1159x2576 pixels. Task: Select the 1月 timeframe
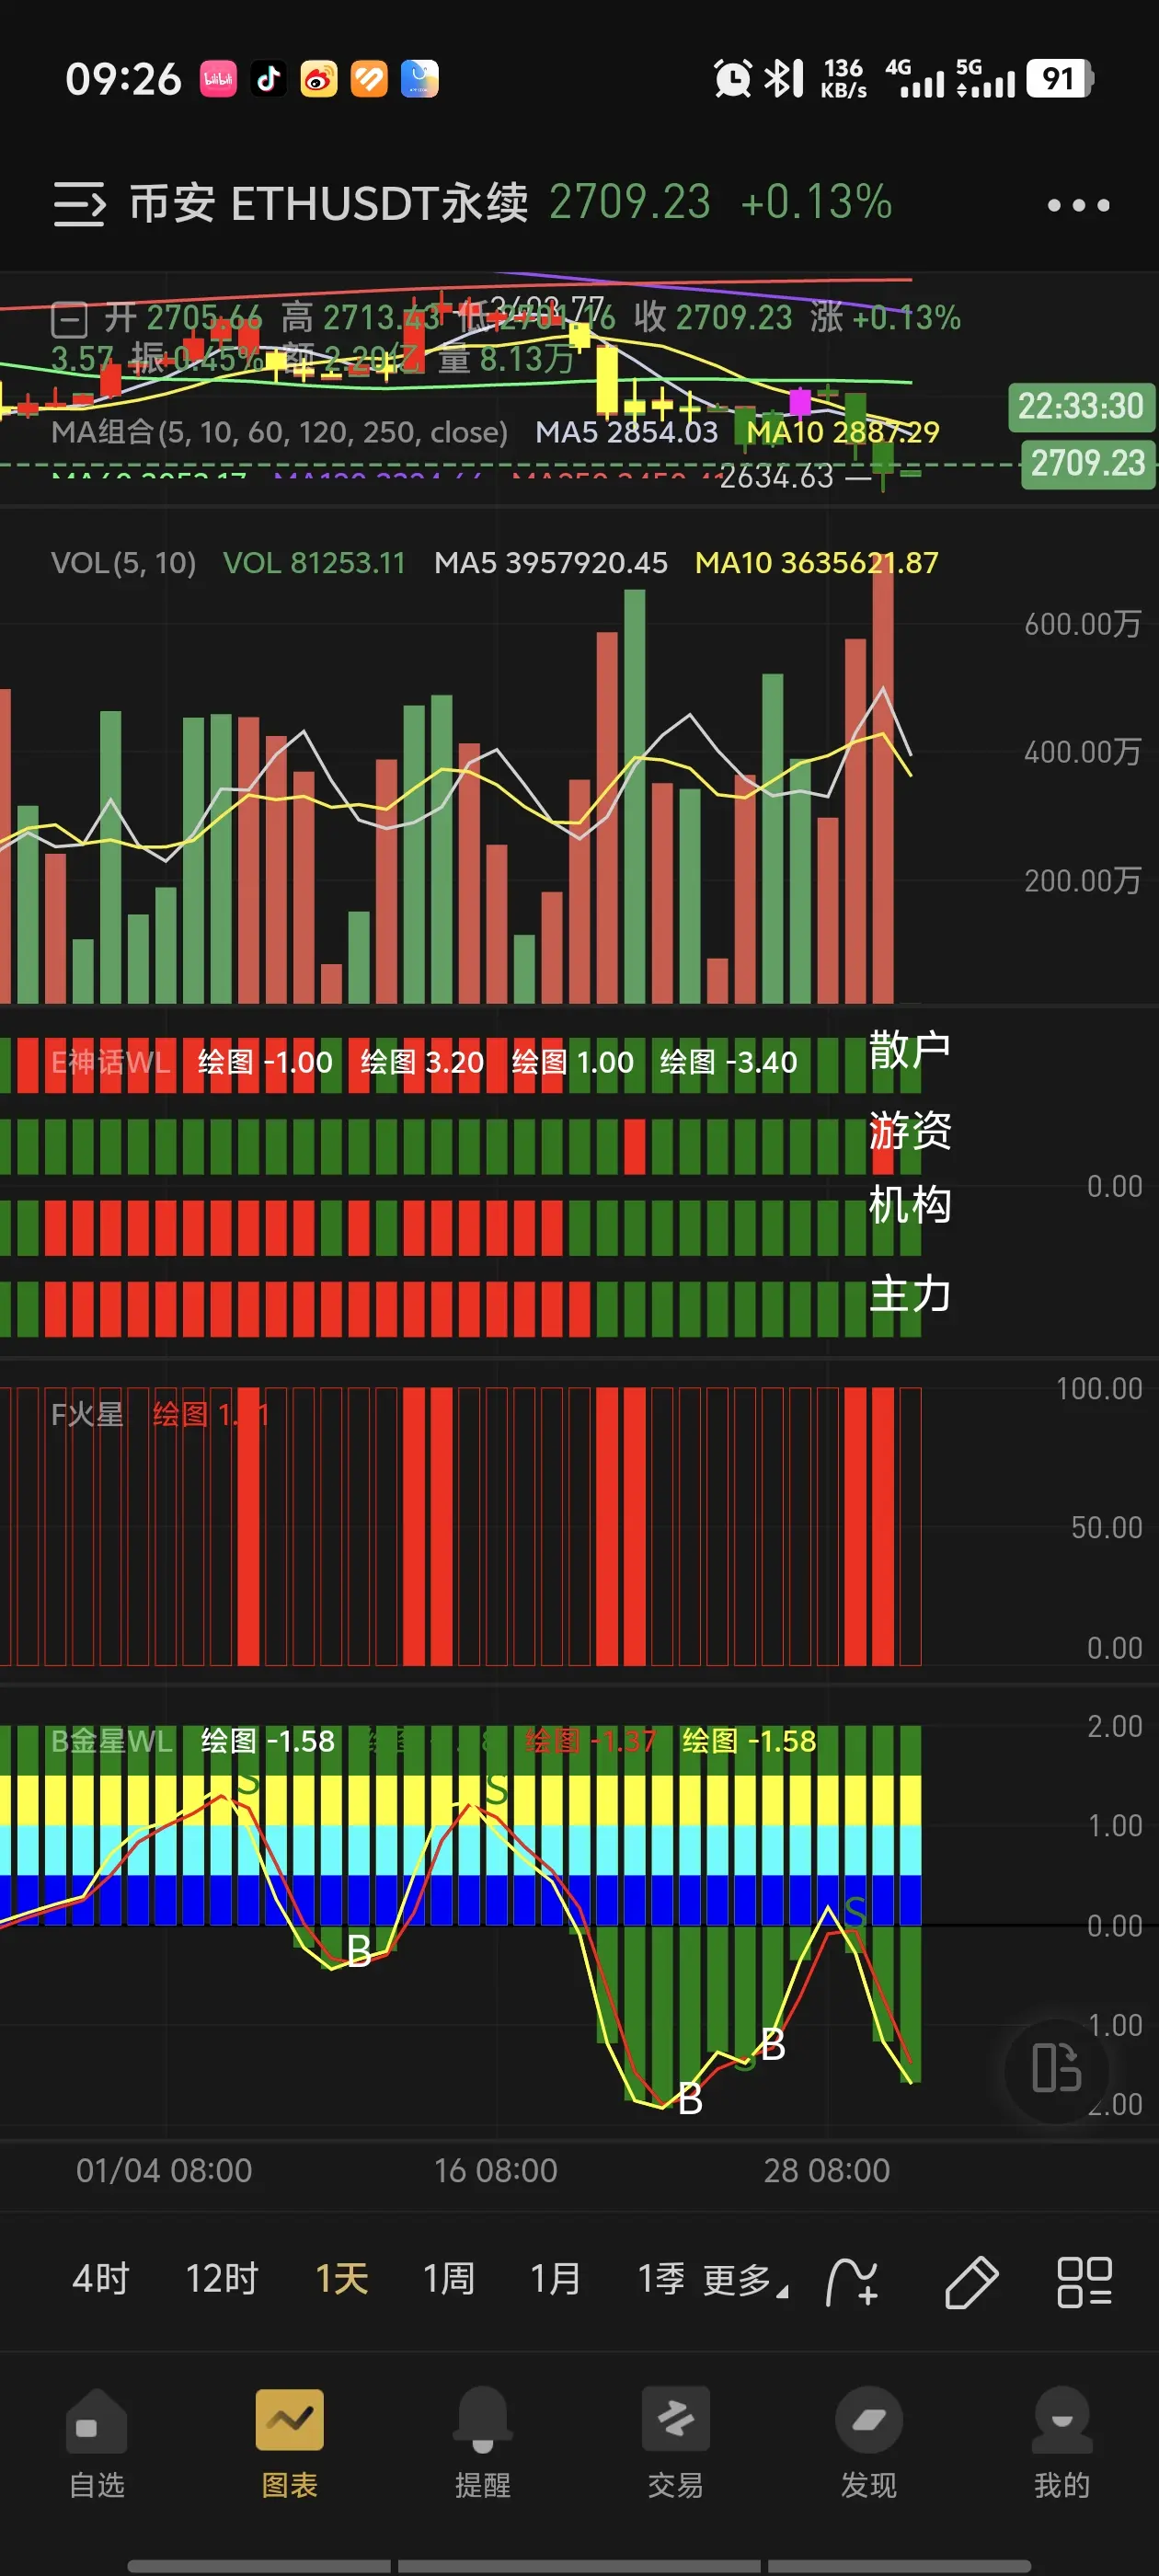(x=556, y=2279)
